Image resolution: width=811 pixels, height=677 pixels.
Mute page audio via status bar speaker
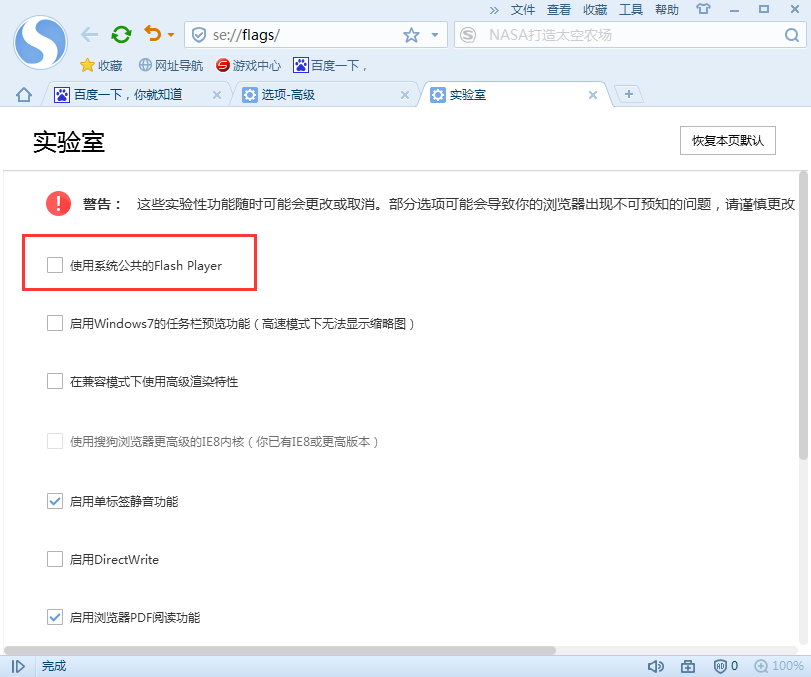[656, 665]
